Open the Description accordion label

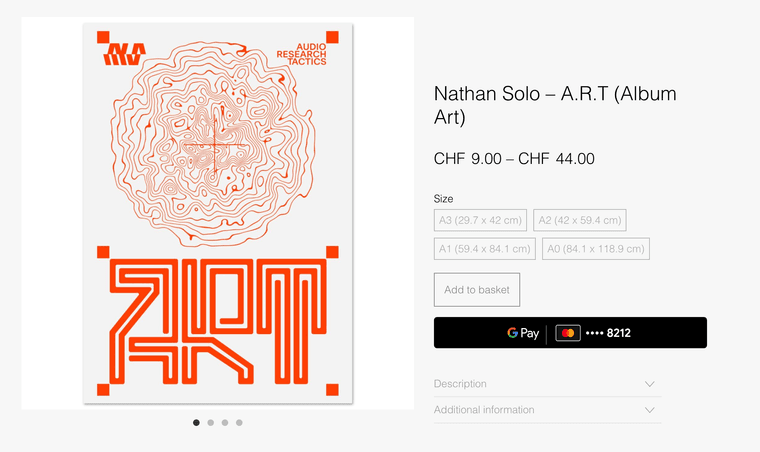[x=460, y=384]
